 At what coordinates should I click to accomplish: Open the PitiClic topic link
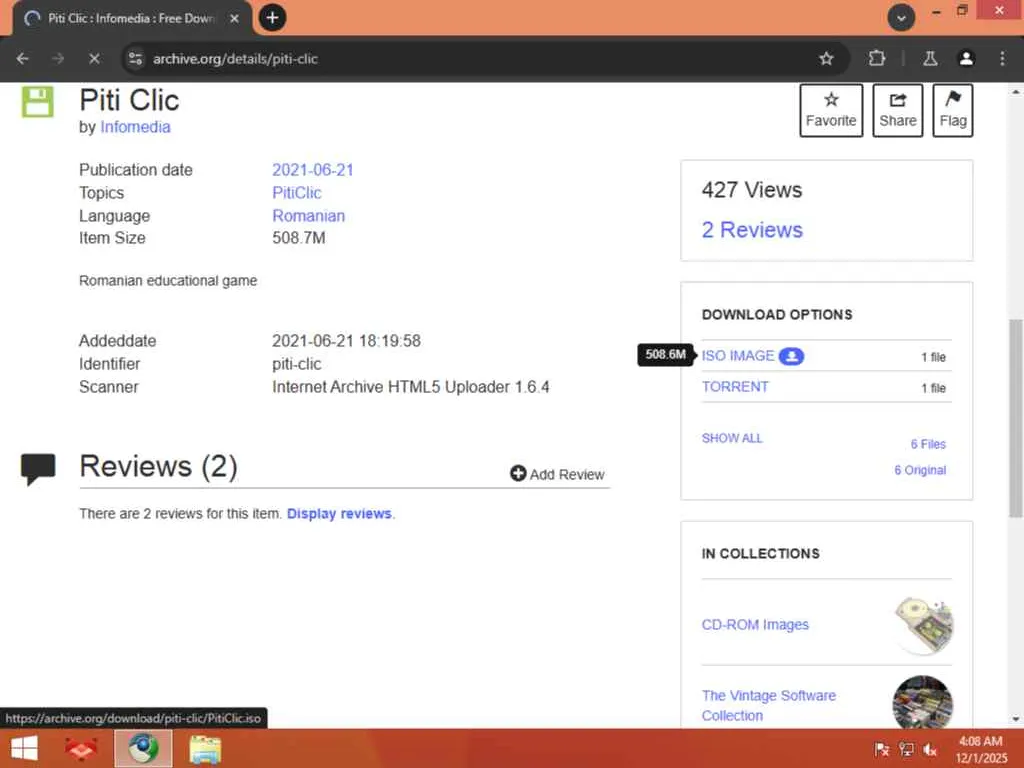[x=296, y=193]
